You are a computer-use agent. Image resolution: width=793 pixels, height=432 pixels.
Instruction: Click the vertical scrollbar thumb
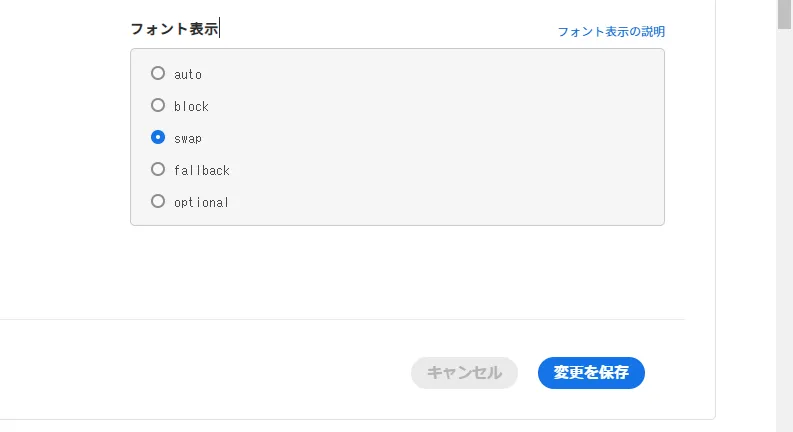(784, 12)
